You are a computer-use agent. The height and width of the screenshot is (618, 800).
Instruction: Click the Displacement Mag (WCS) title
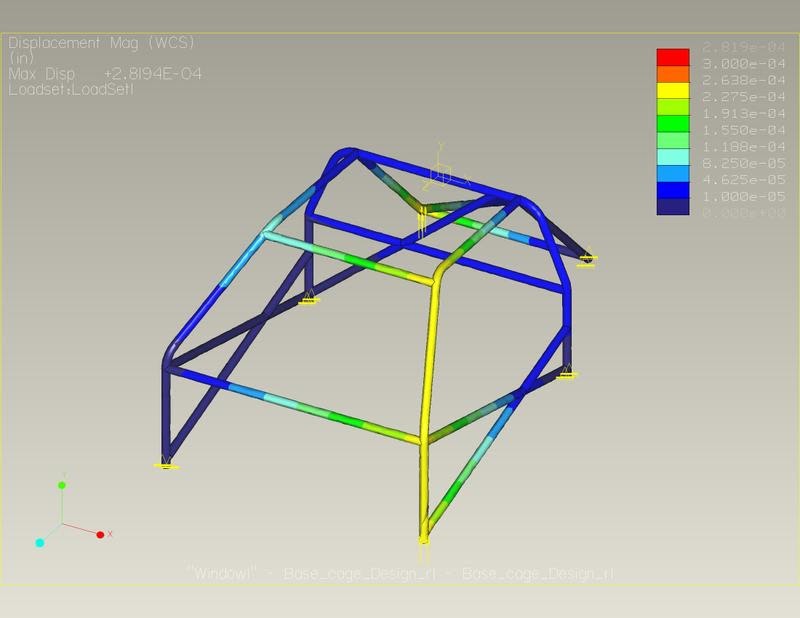(x=102, y=43)
